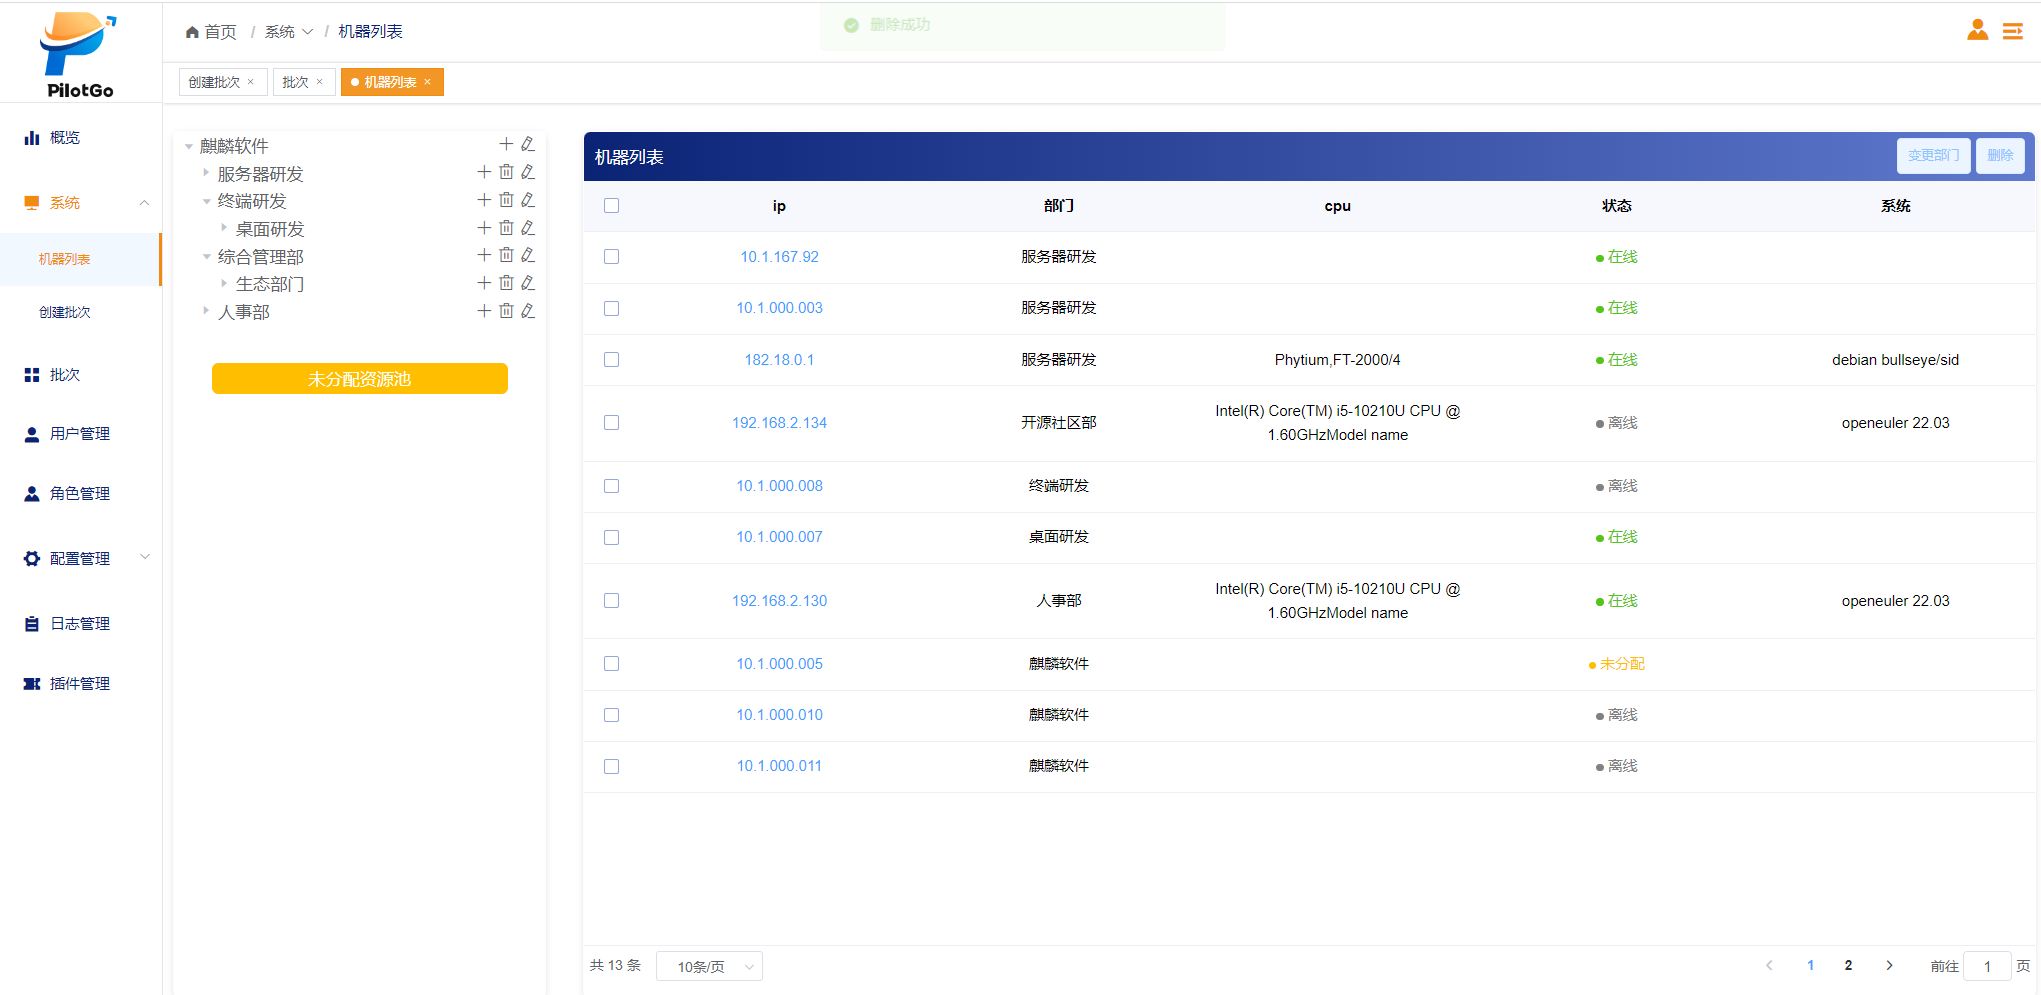This screenshot has width=2041, height=995.
Task: Expand the 人事部 tree node arrow
Action: click(x=206, y=311)
